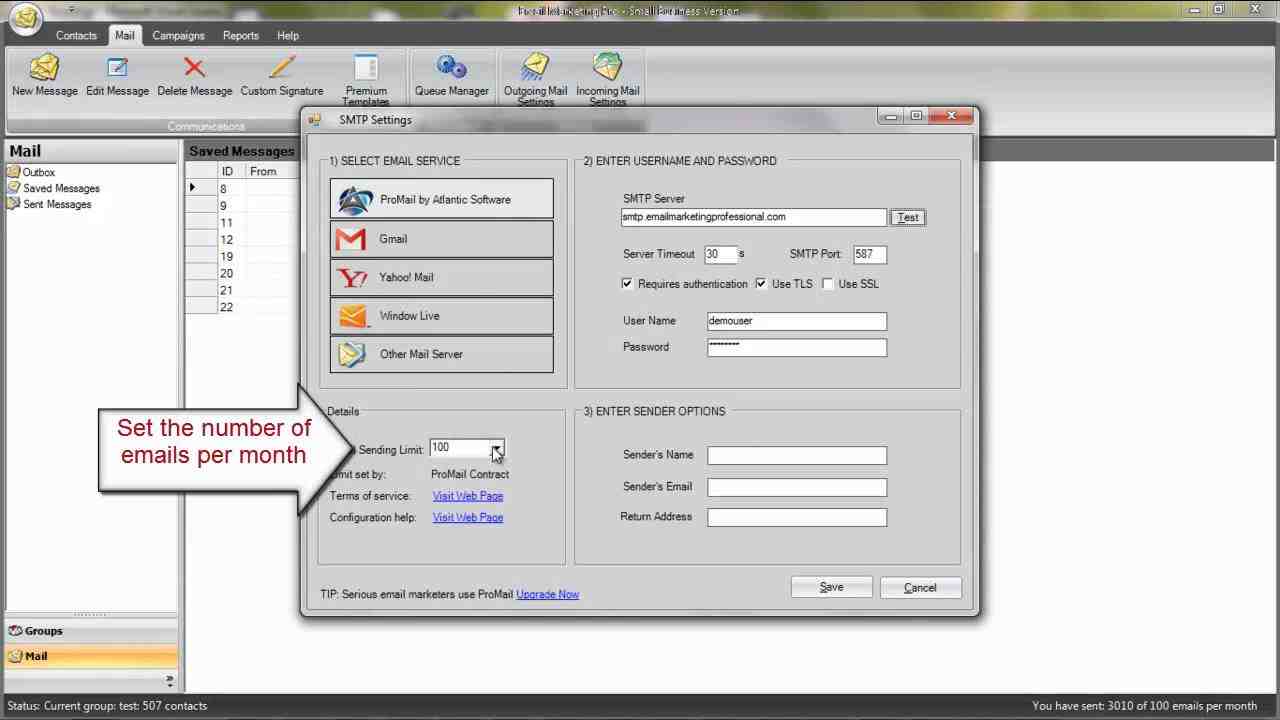Close the SMTP Settings dialog

coord(951,116)
